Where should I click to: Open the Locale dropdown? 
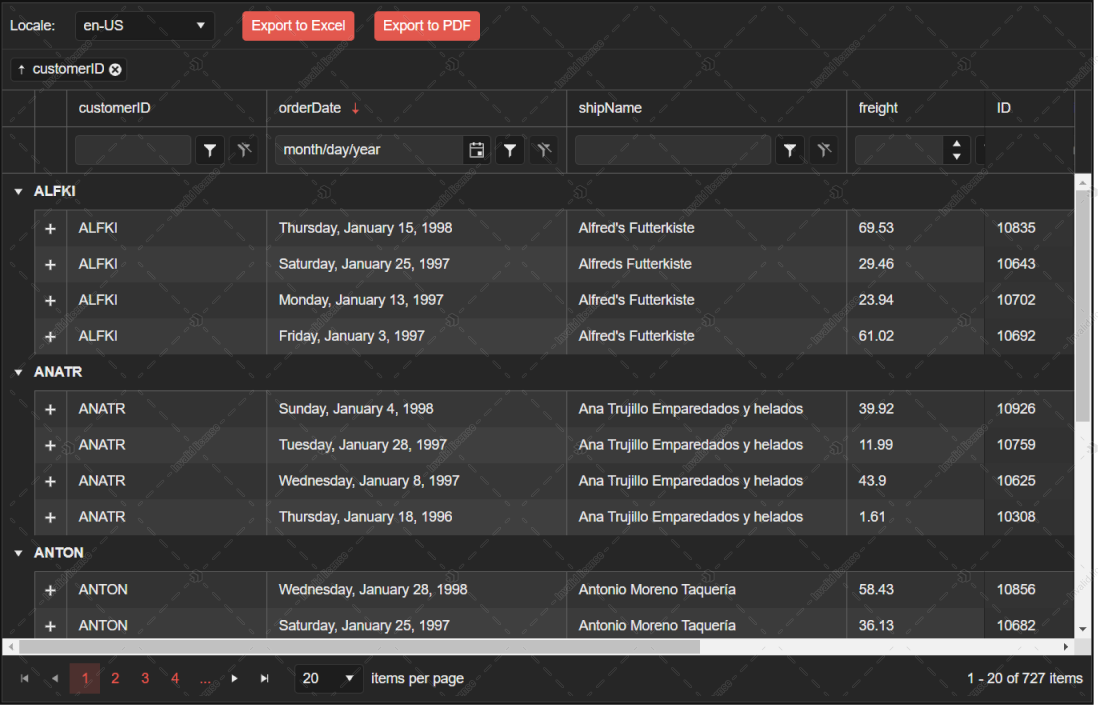pos(144,25)
